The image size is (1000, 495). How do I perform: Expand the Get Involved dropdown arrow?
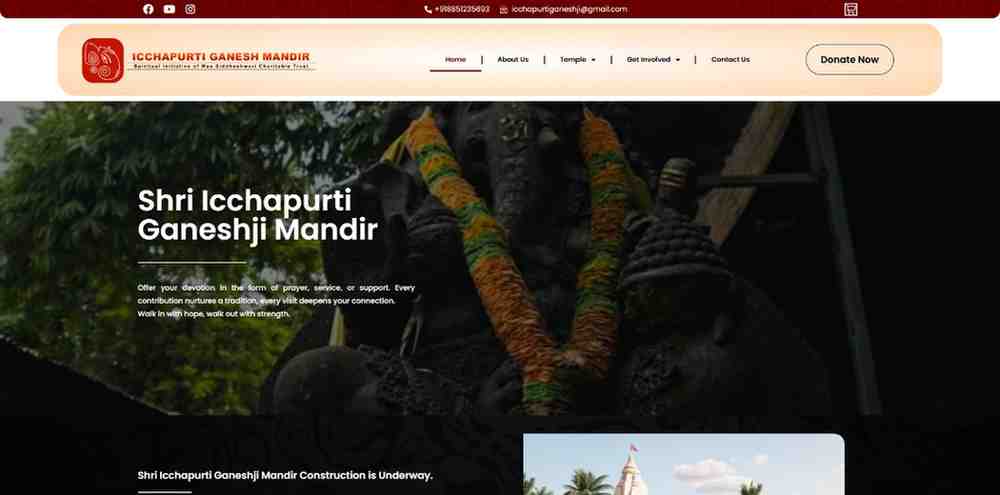677,60
